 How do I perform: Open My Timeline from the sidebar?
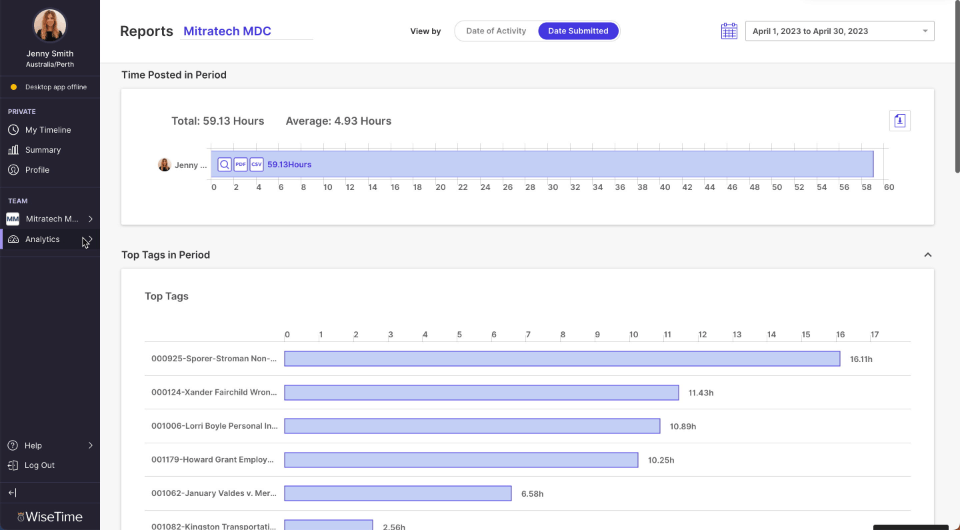48,130
